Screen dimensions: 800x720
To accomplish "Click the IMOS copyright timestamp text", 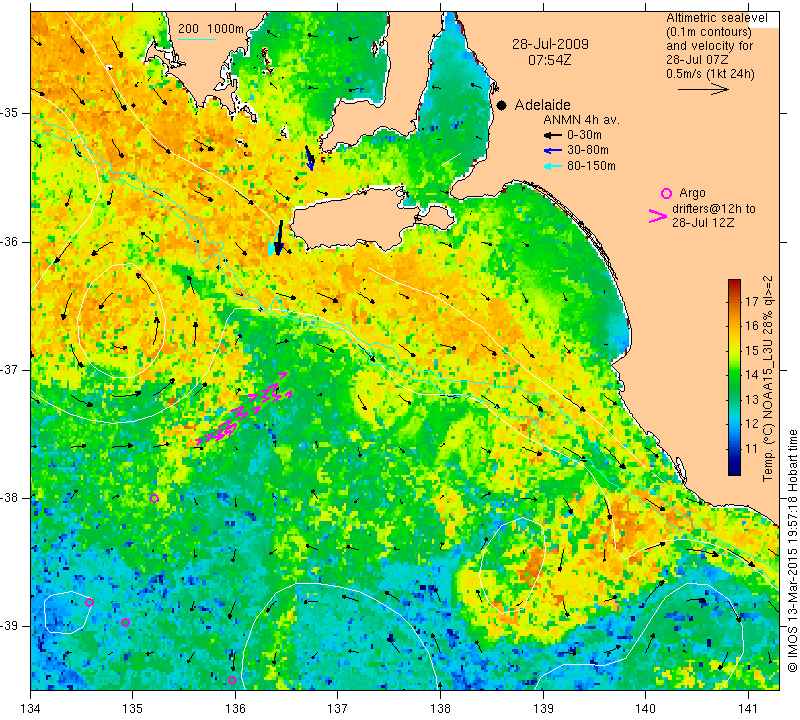I will pos(792,551).
